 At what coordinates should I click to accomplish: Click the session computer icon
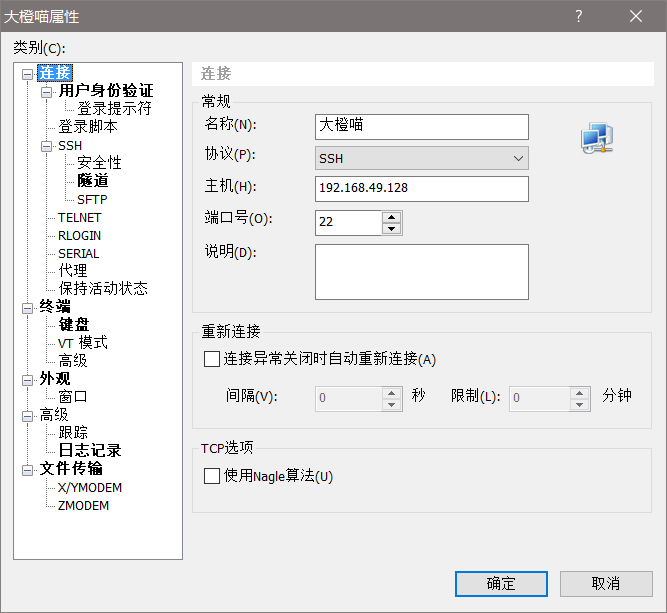[x=597, y=138]
